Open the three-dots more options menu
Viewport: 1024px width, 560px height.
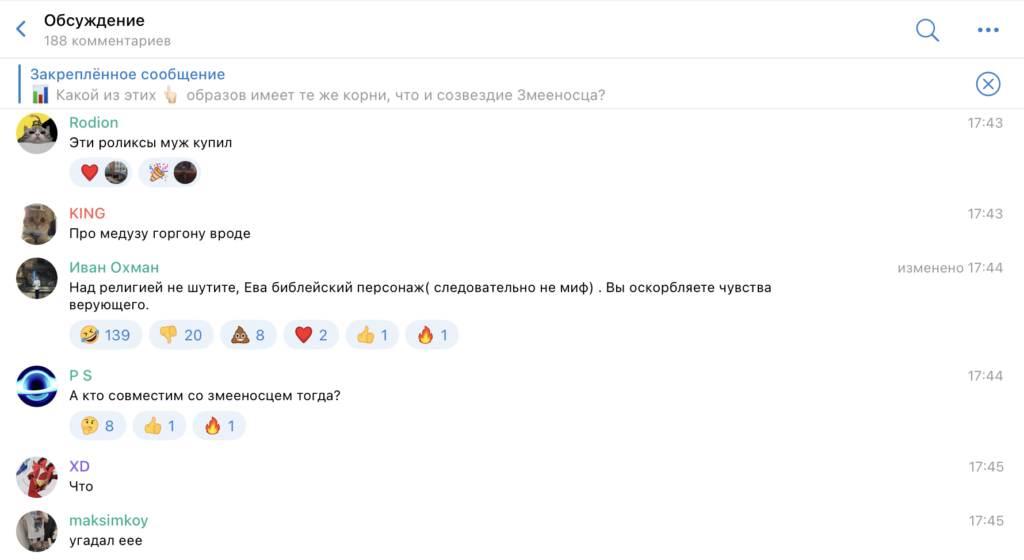988,30
